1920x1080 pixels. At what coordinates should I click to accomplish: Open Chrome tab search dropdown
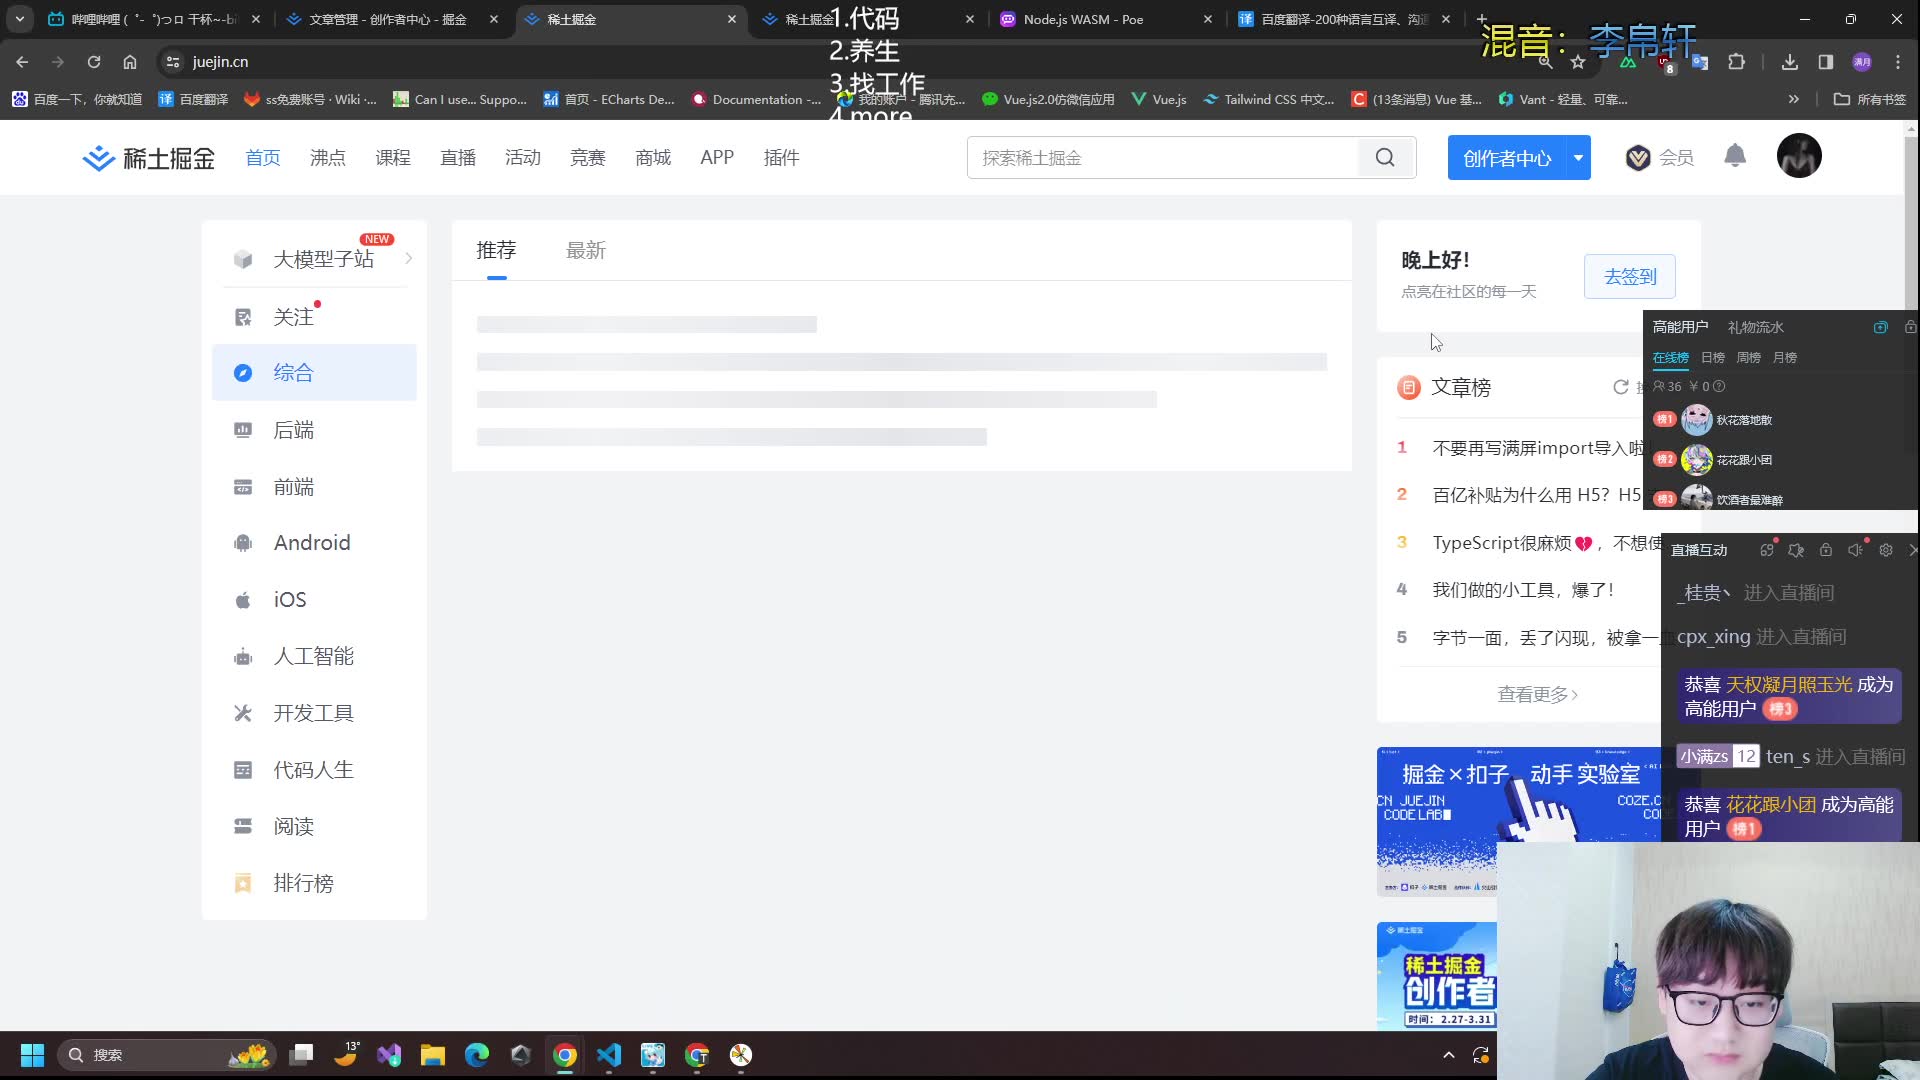point(20,19)
